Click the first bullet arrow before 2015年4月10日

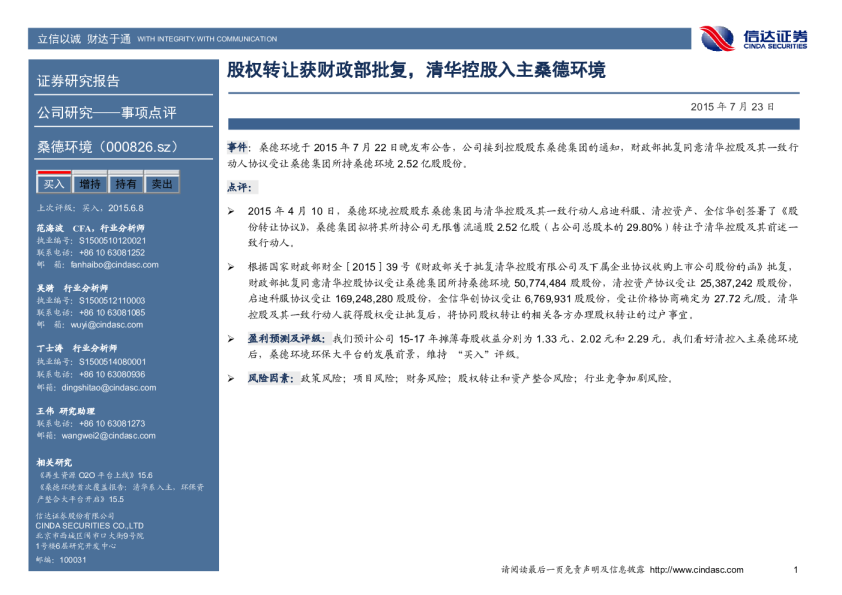pyautogui.click(x=232, y=212)
